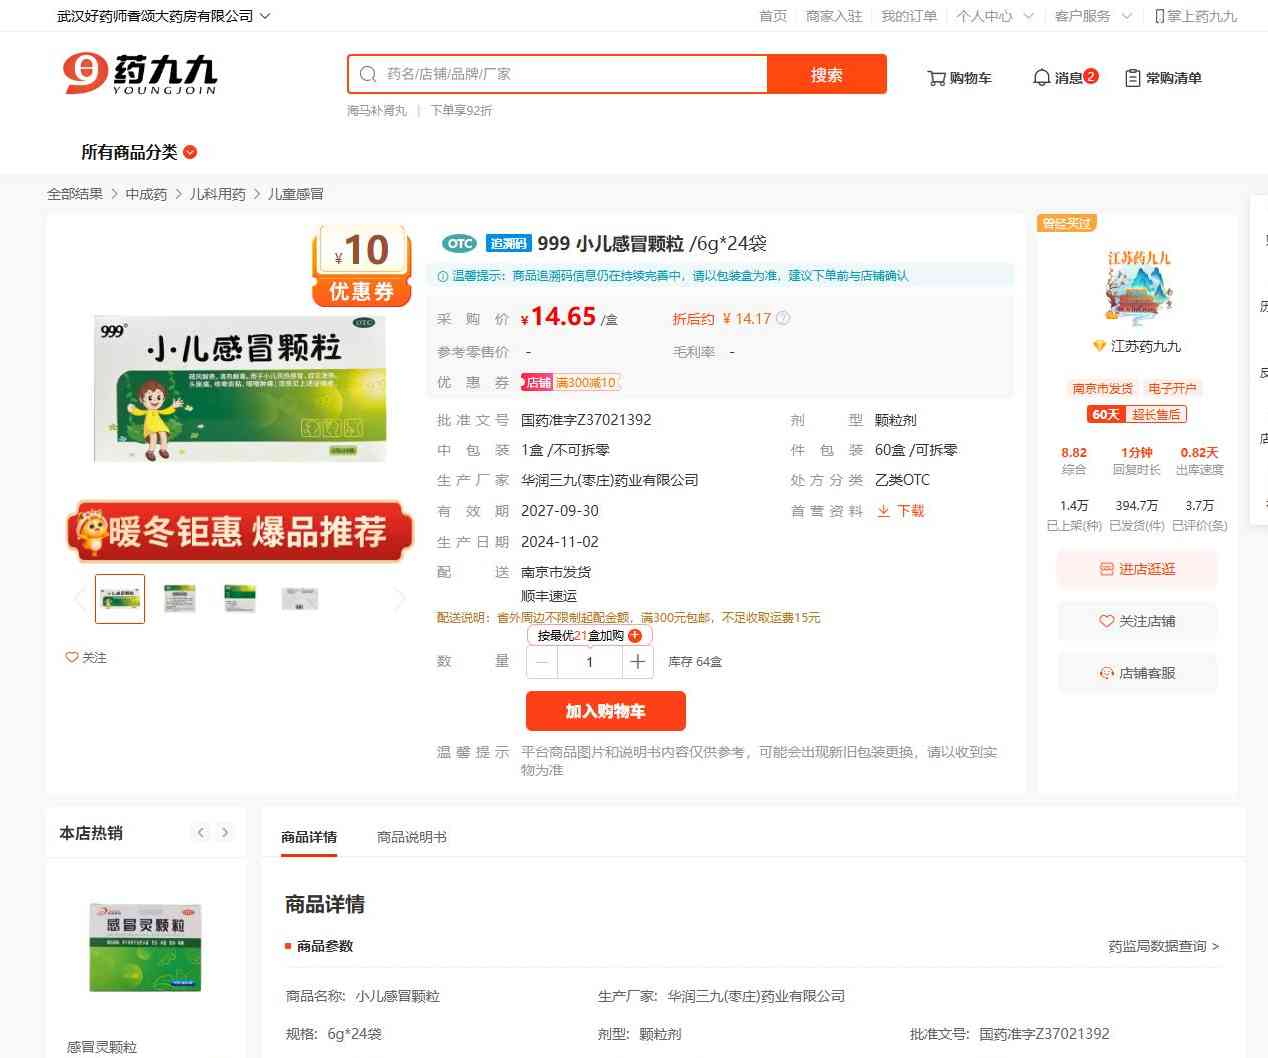The image size is (1268, 1058).
Task: Open the frequent purchase list icon
Action: (1132, 78)
